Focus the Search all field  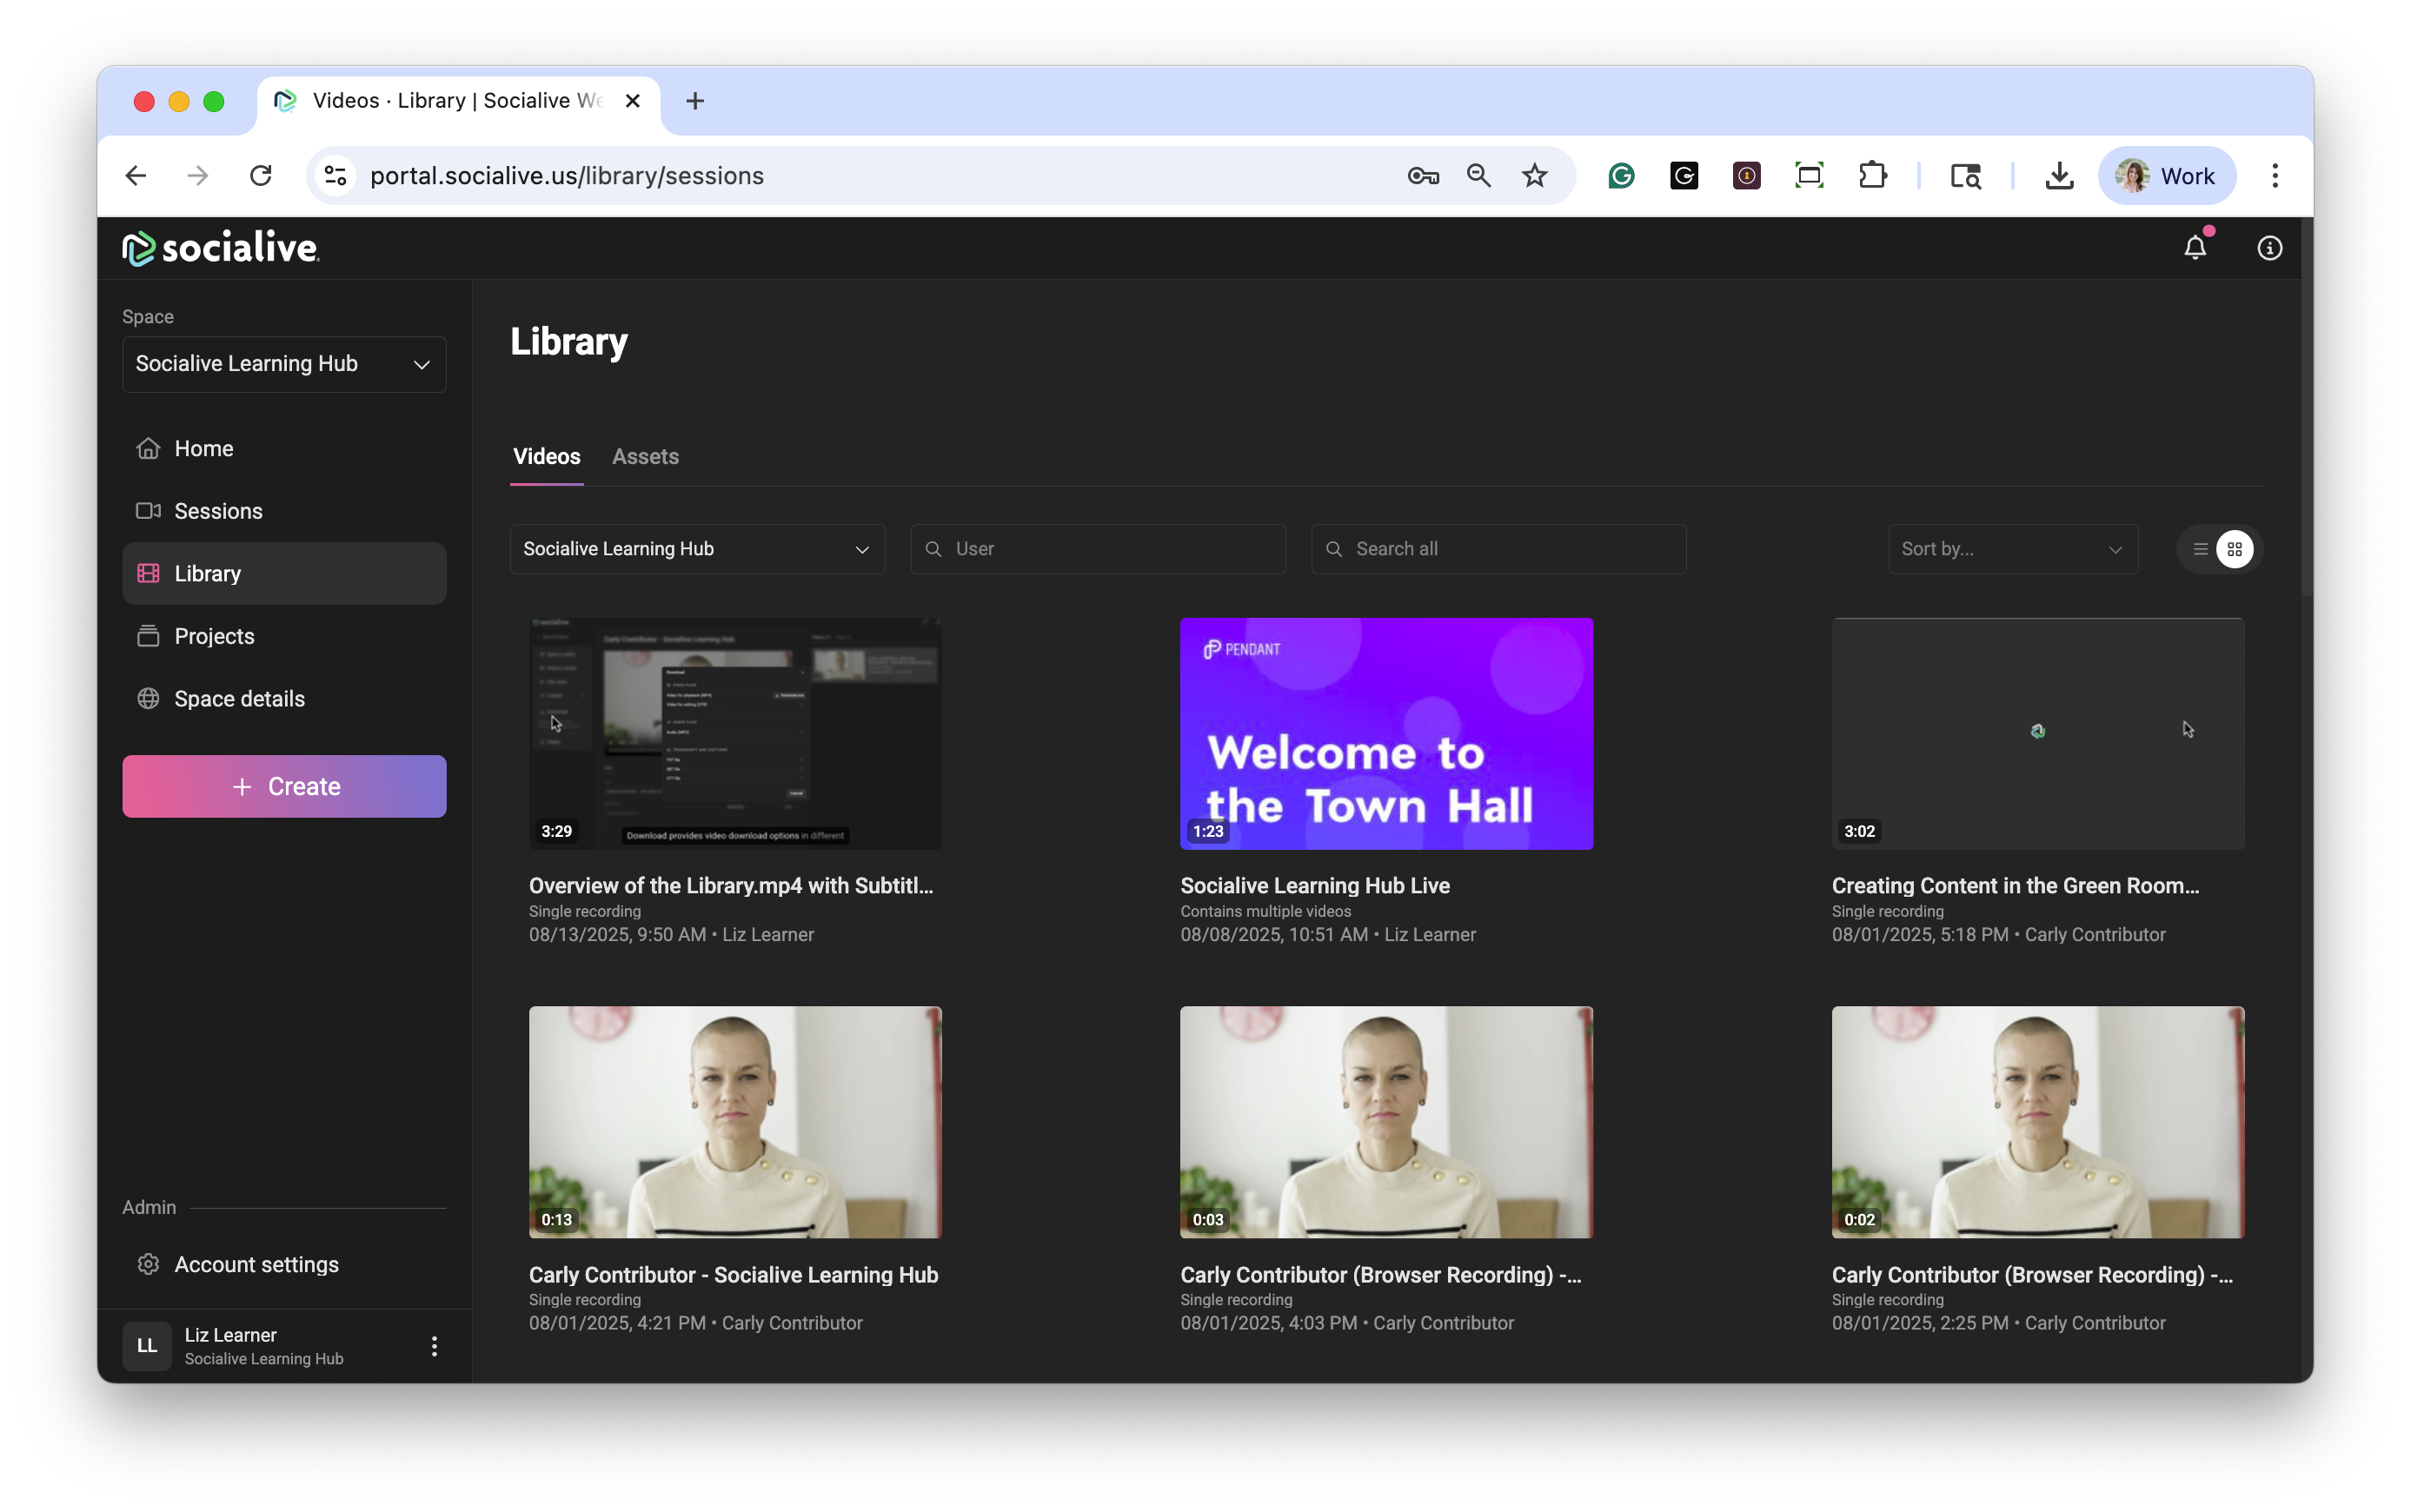1498,549
